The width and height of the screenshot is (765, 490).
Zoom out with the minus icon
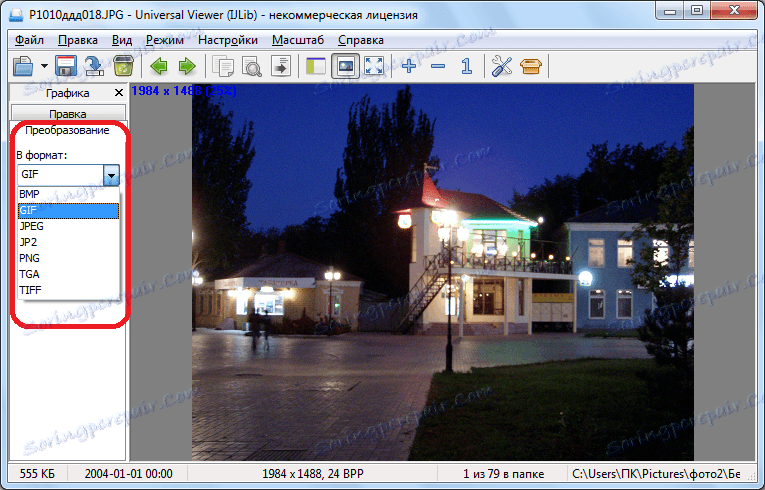point(438,66)
